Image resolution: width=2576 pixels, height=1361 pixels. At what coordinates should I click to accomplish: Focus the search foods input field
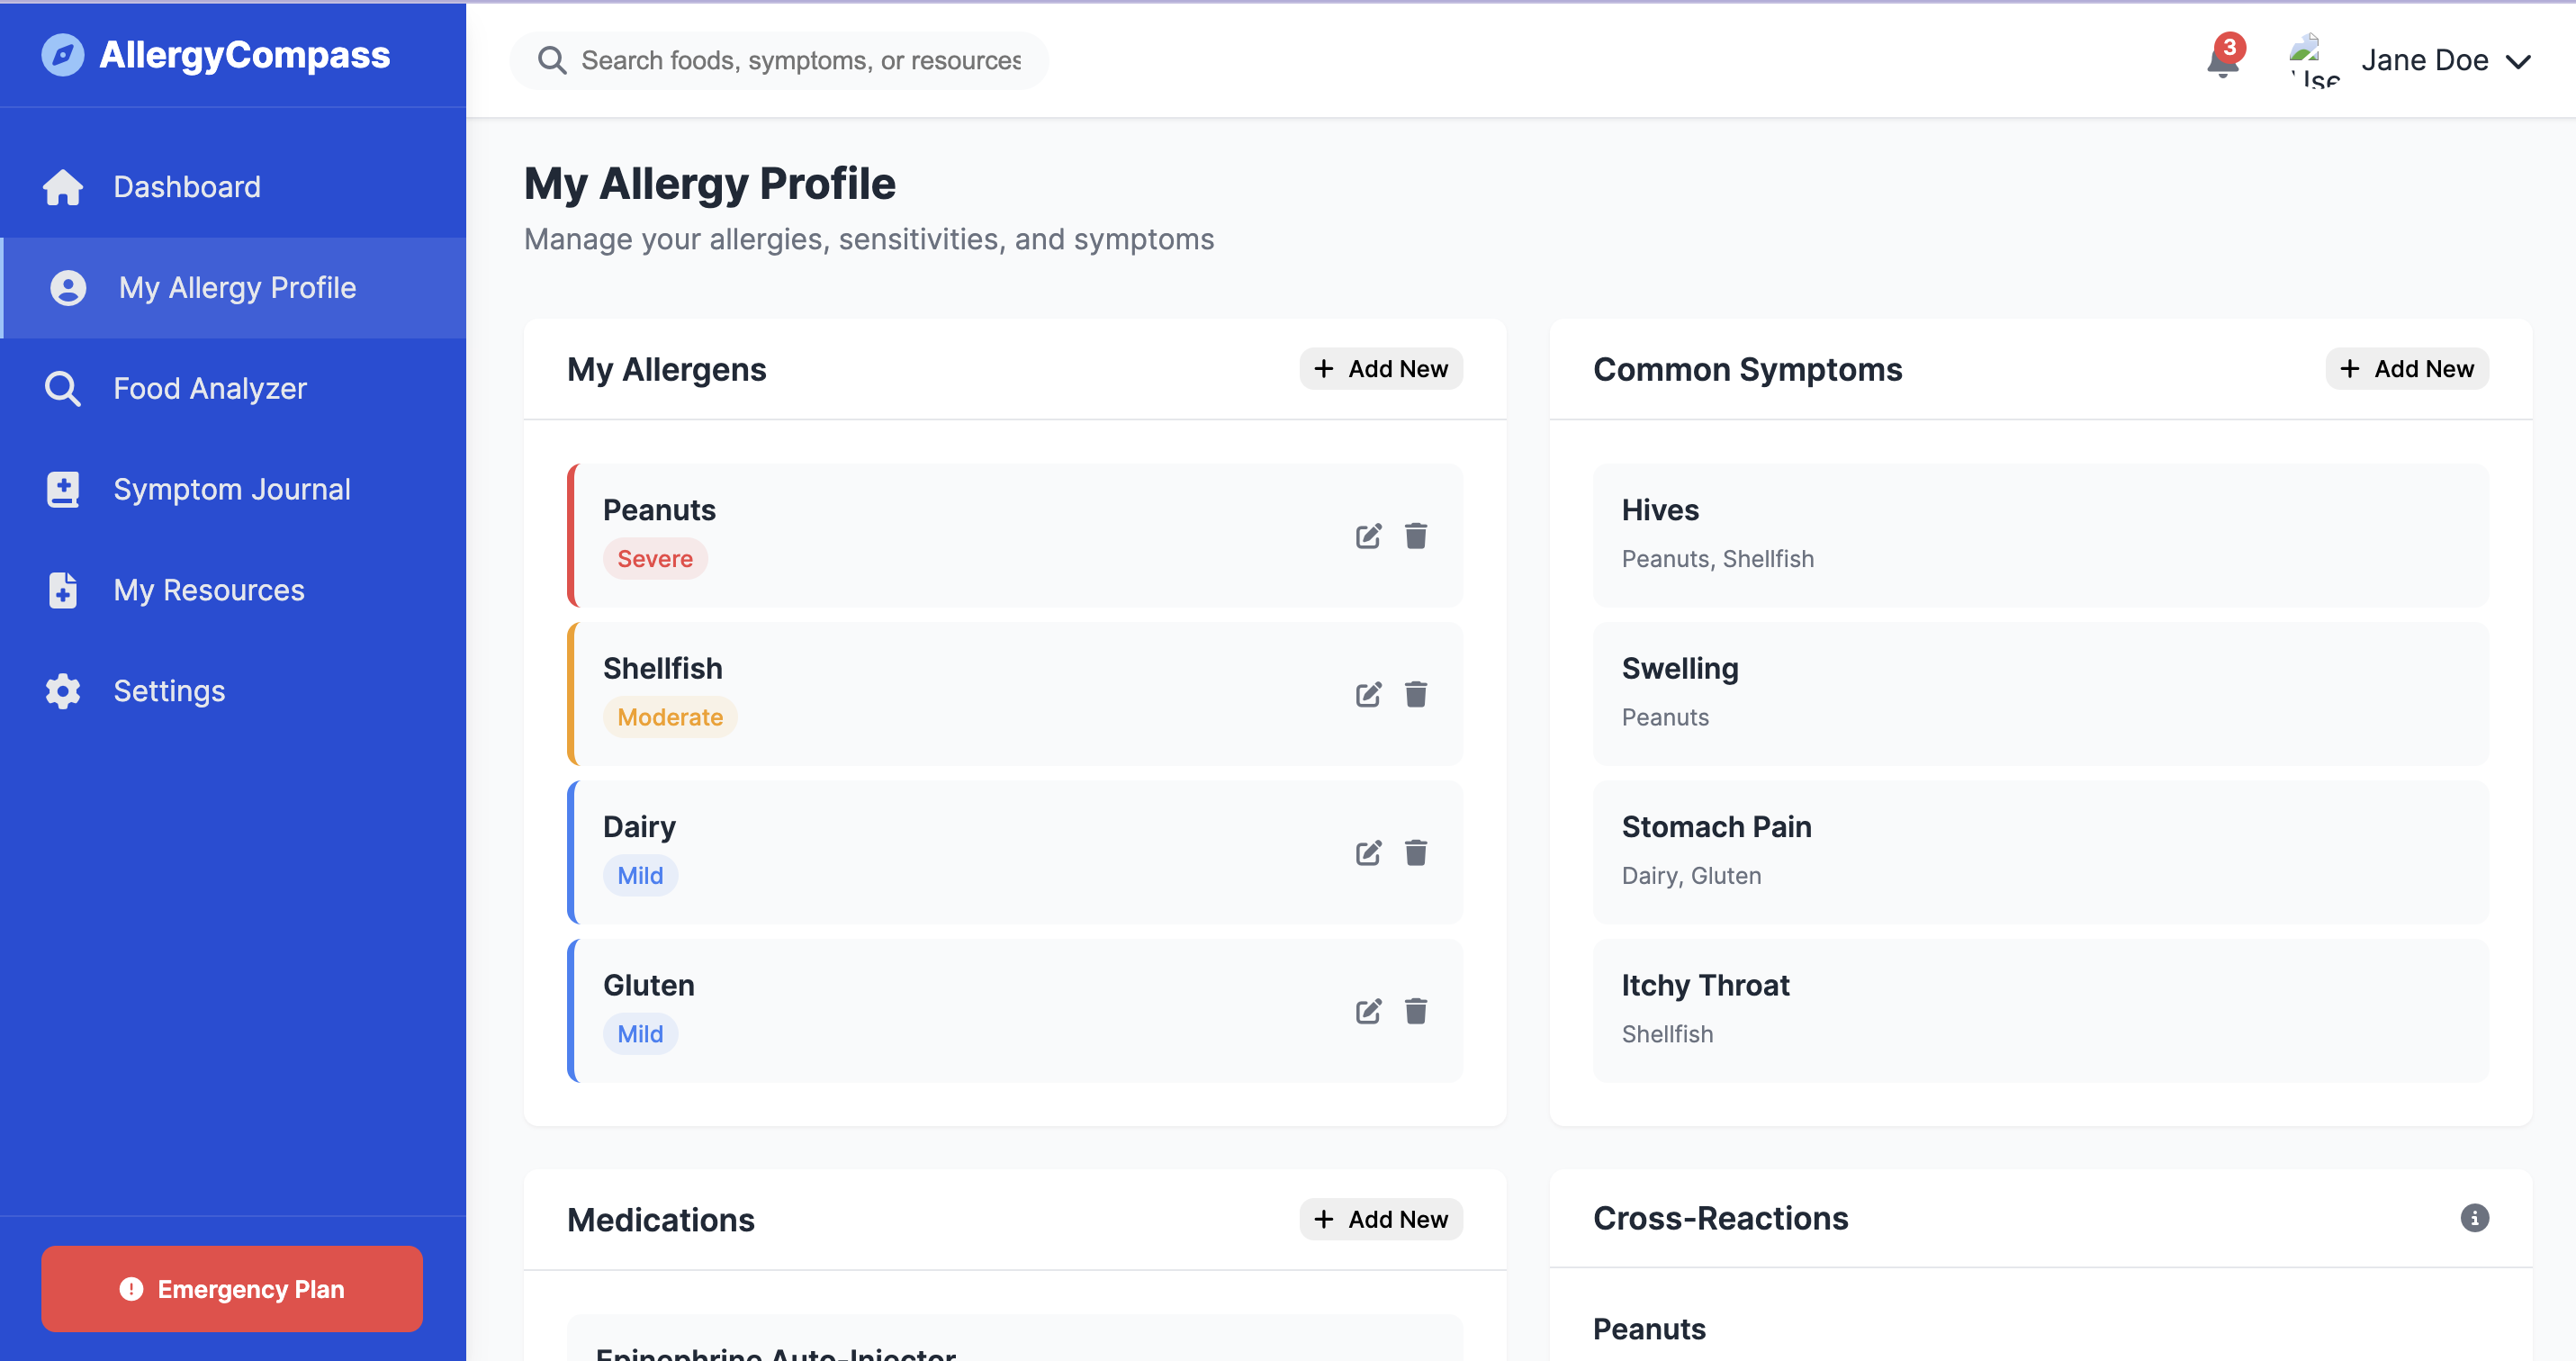click(x=800, y=61)
